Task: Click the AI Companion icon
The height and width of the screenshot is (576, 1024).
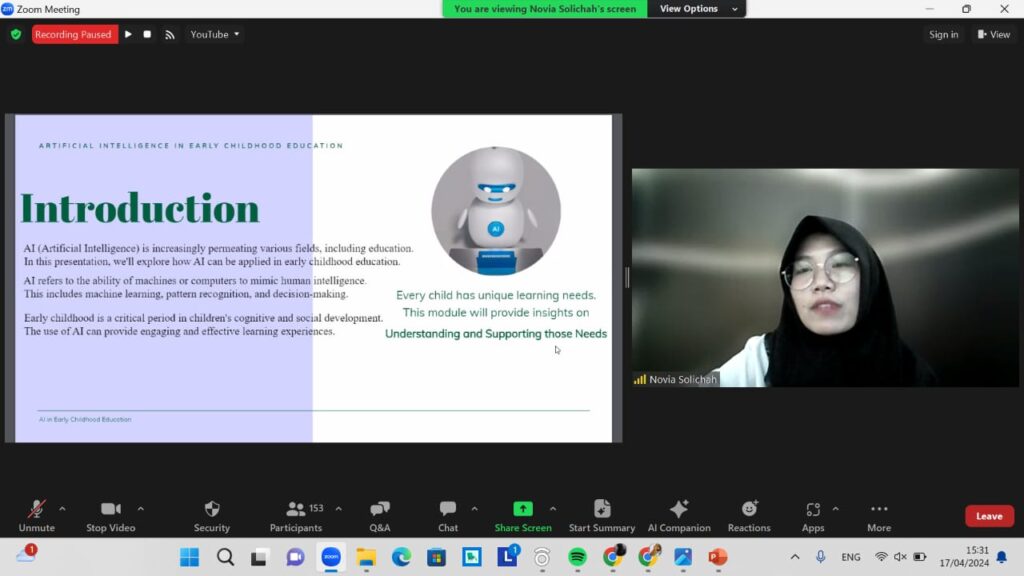Action: pos(679,509)
